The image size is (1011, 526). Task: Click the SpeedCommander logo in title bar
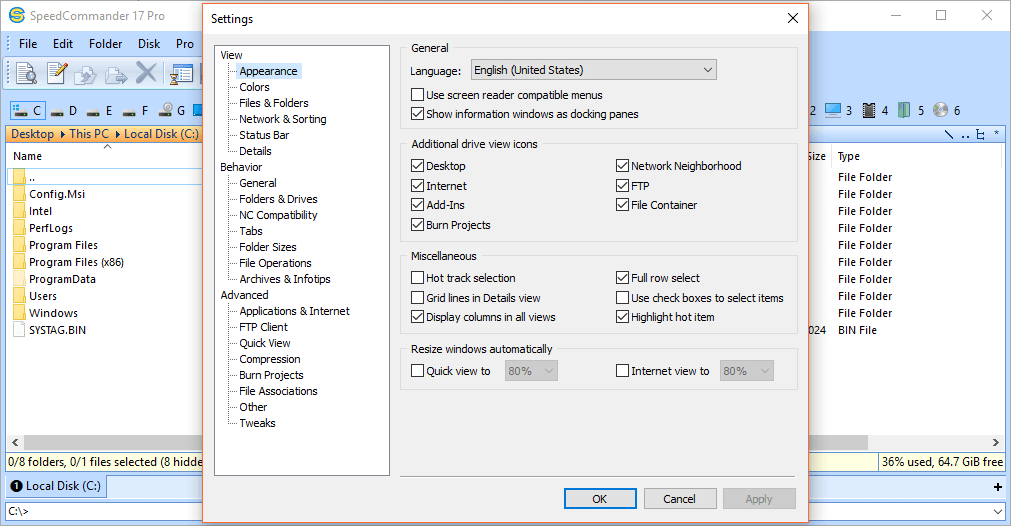coord(16,15)
